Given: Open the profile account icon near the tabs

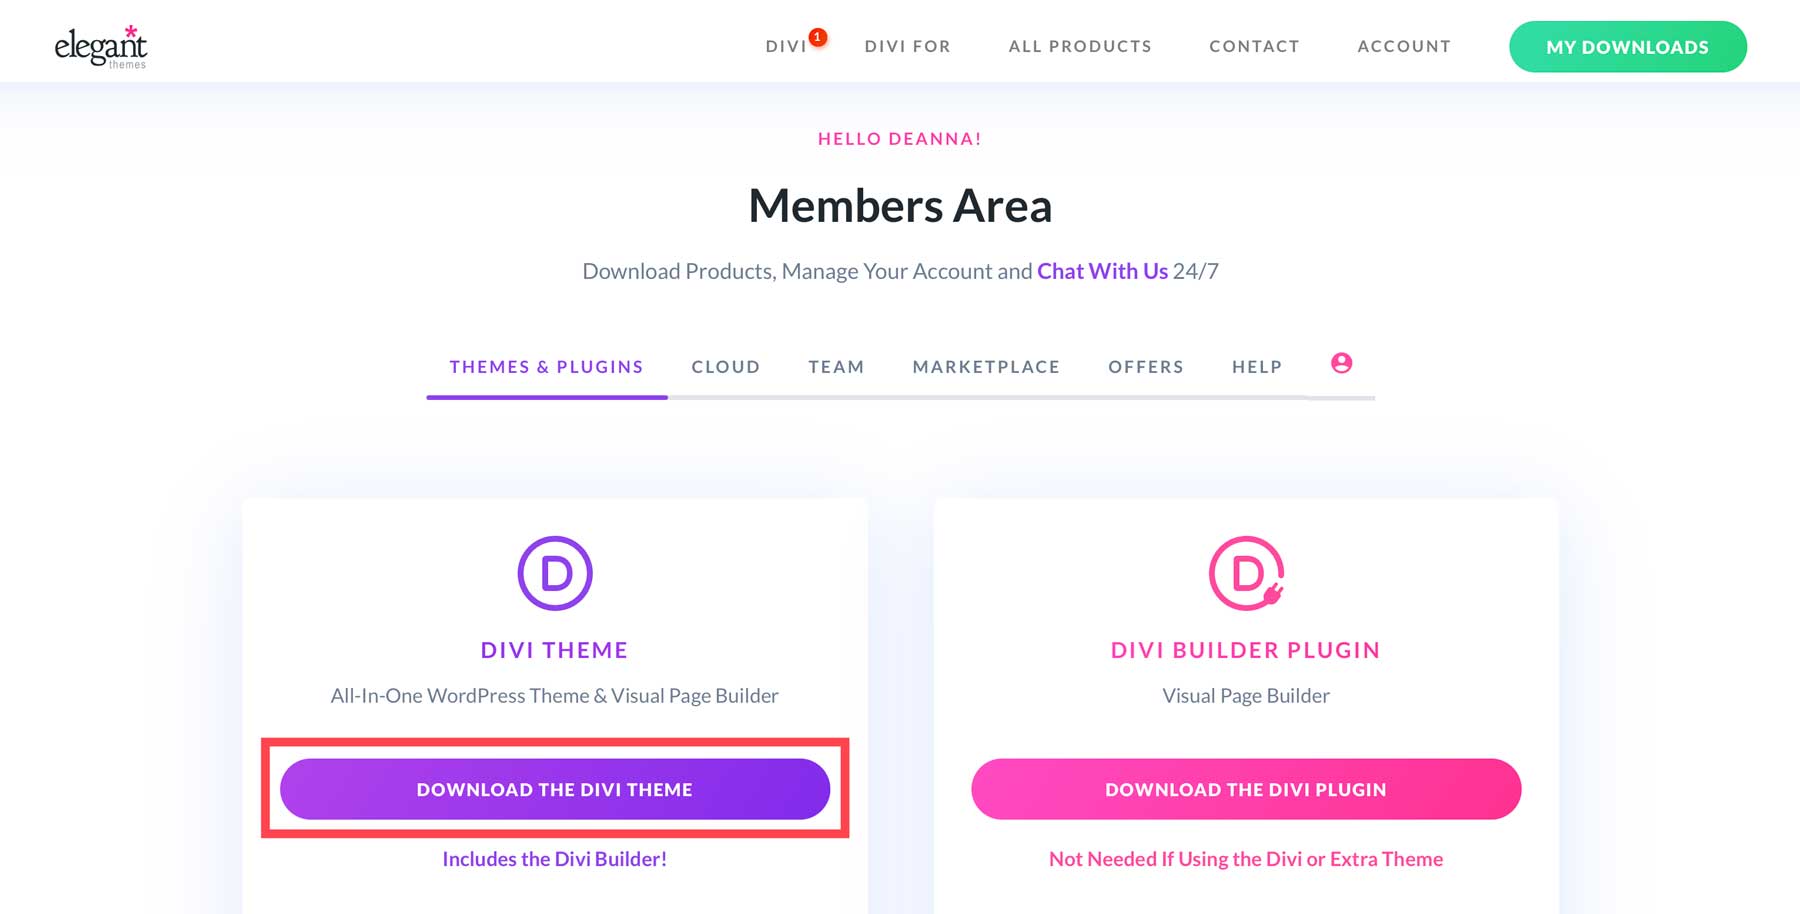Looking at the screenshot, I should coord(1340,363).
